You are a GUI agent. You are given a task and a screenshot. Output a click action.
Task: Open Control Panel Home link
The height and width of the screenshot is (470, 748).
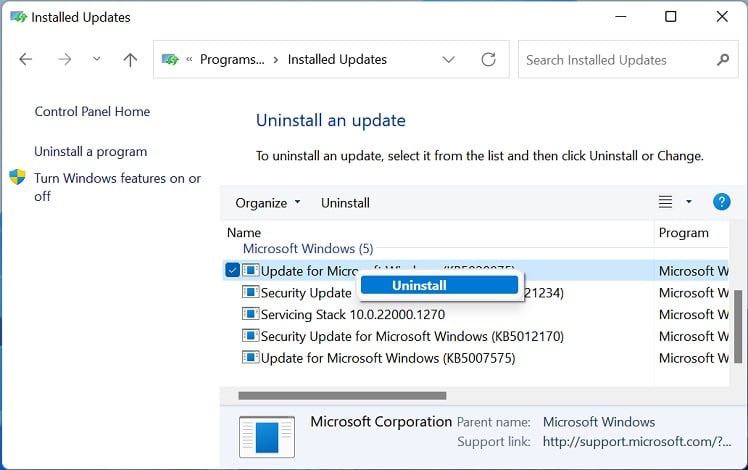click(x=92, y=112)
